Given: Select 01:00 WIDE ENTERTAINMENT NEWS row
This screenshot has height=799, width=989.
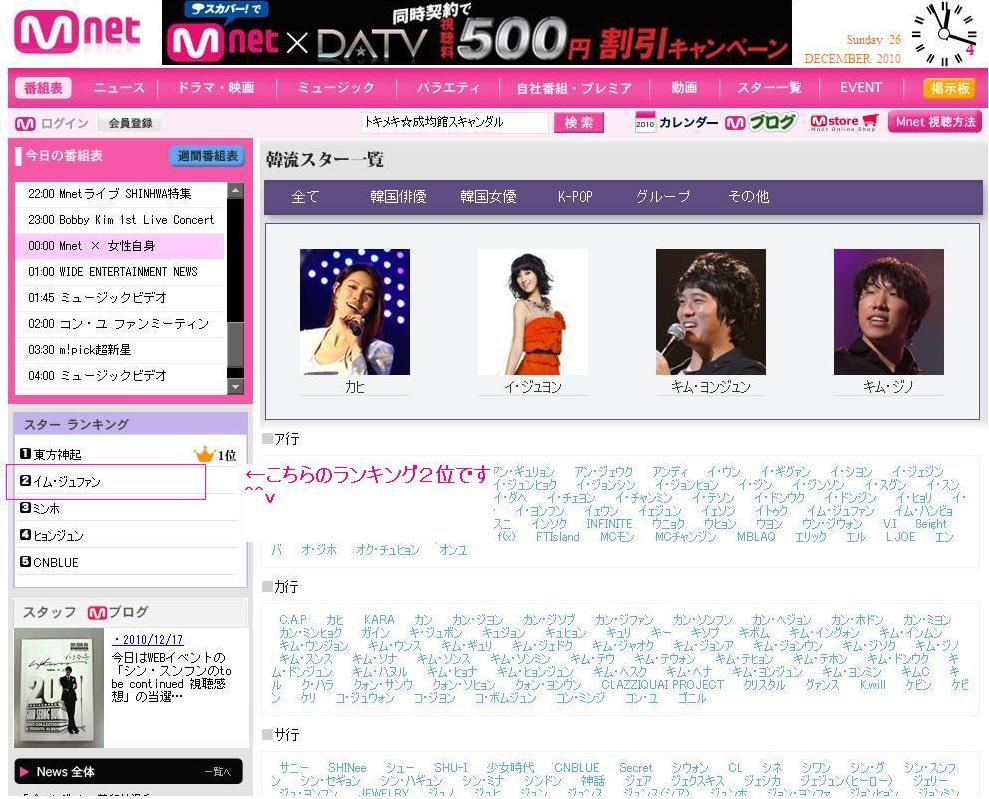Looking at the screenshot, I should (120, 272).
